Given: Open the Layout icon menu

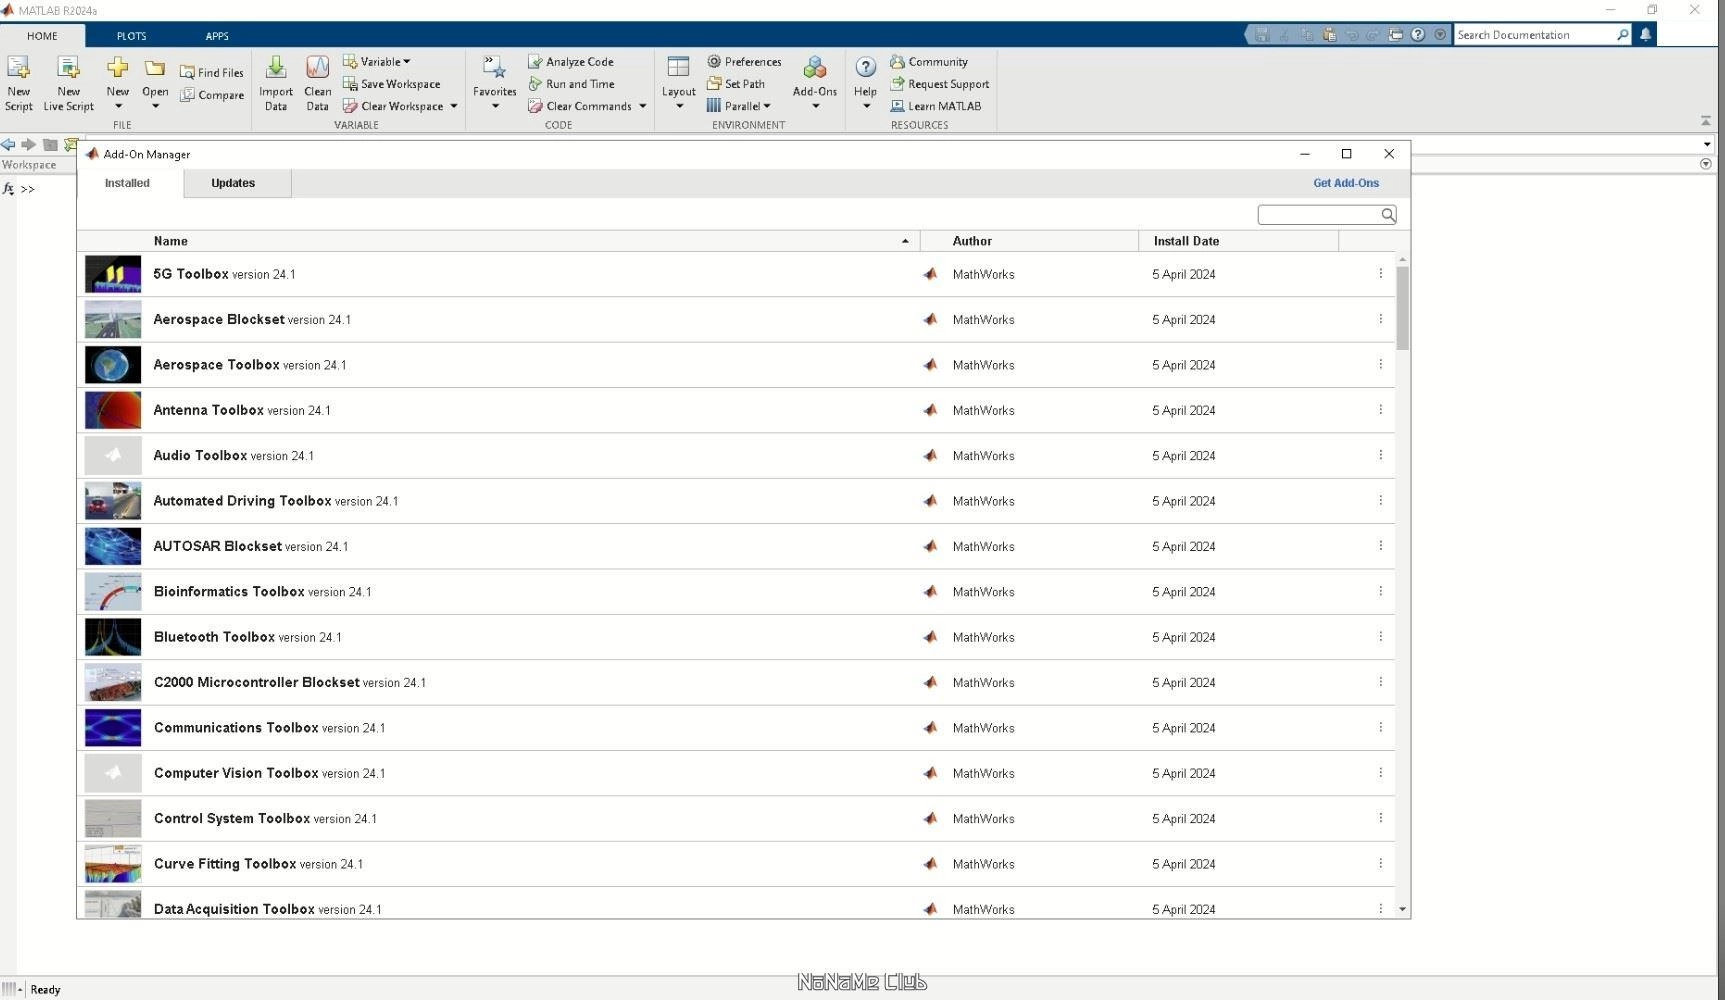Looking at the screenshot, I should tap(678, 68).
